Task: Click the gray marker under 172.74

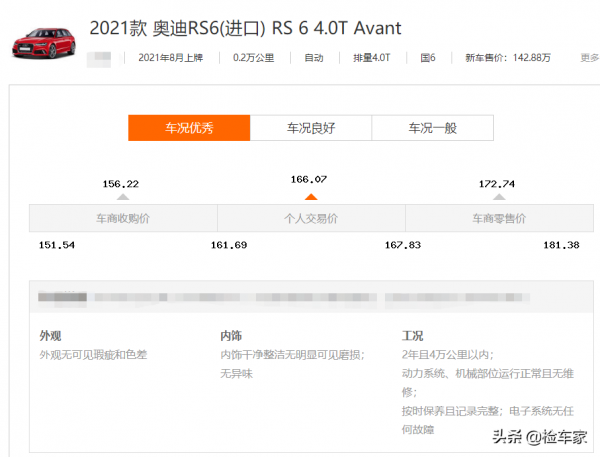Action: 499,197
